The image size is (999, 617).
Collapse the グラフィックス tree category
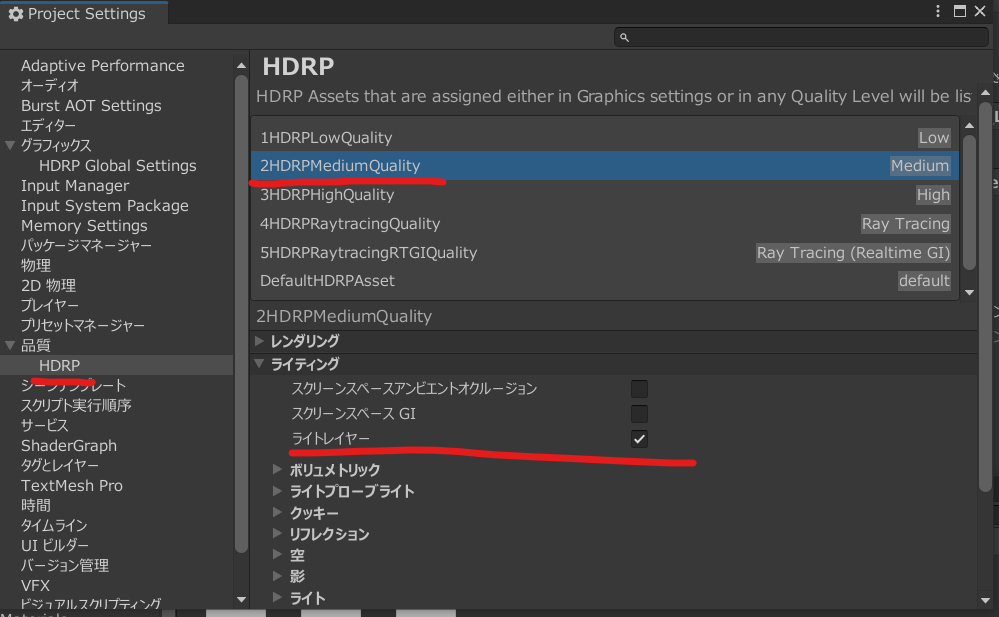(x=10, y=145)
